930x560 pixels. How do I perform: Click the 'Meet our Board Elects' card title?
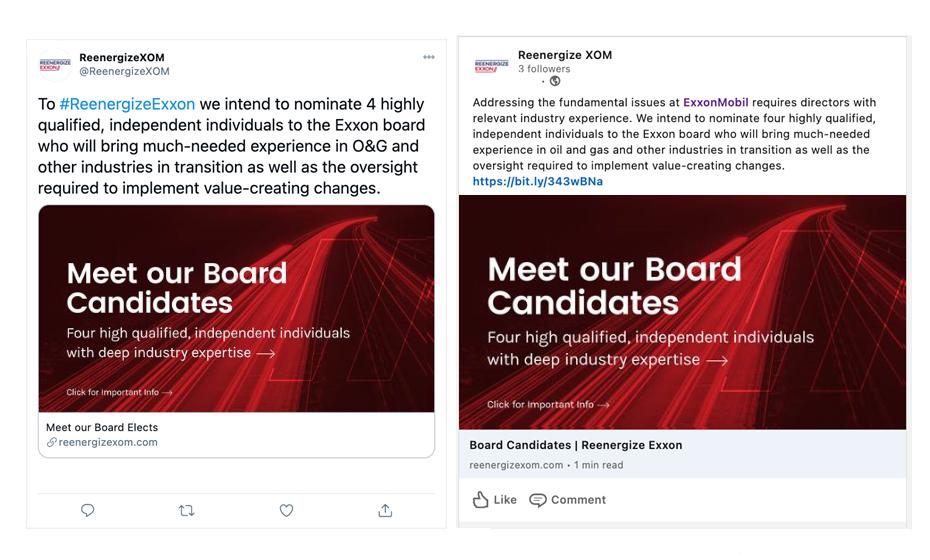tap(102, 427)
